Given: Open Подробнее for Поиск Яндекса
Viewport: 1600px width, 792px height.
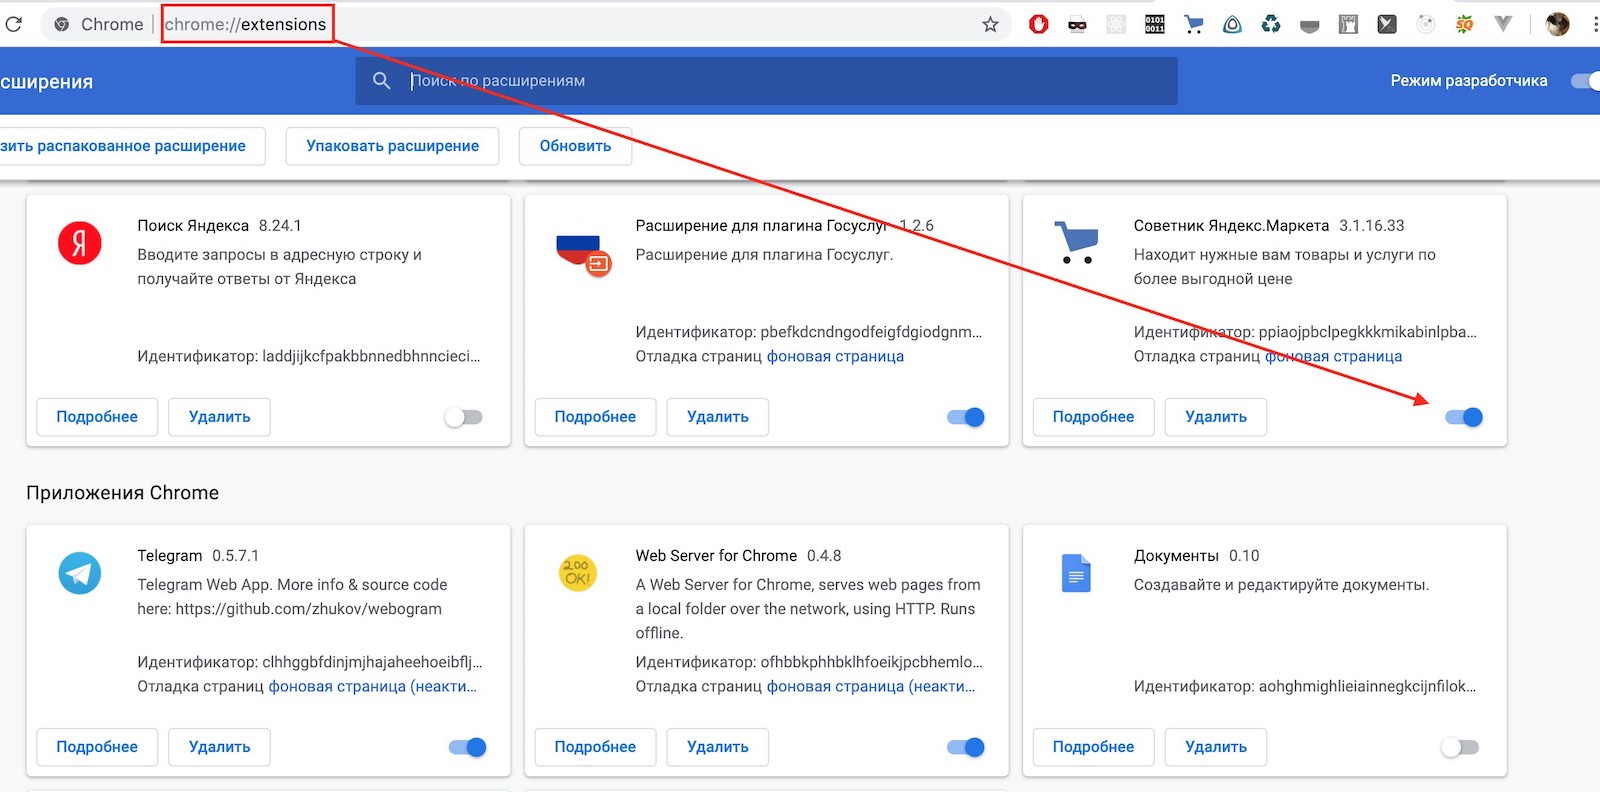Looking at the screenshot, I should 97,417.
